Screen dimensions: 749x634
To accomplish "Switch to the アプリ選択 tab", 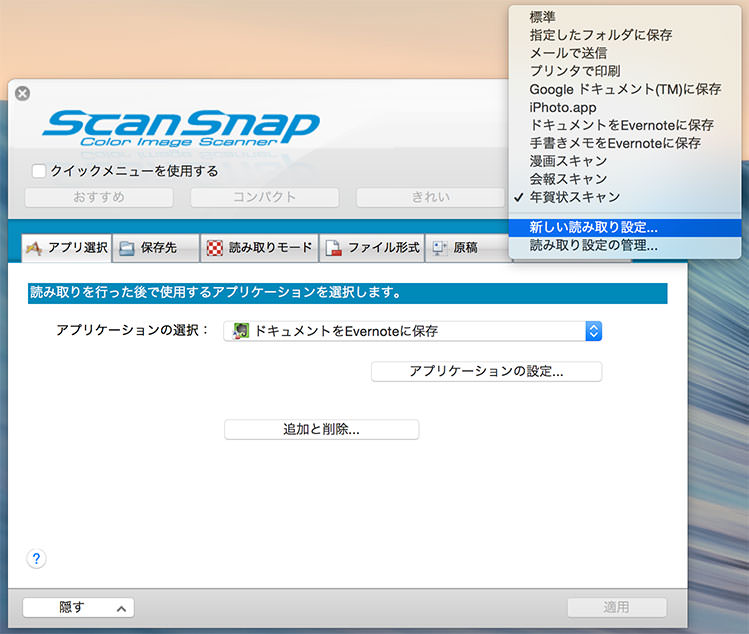I will point(67,247).
